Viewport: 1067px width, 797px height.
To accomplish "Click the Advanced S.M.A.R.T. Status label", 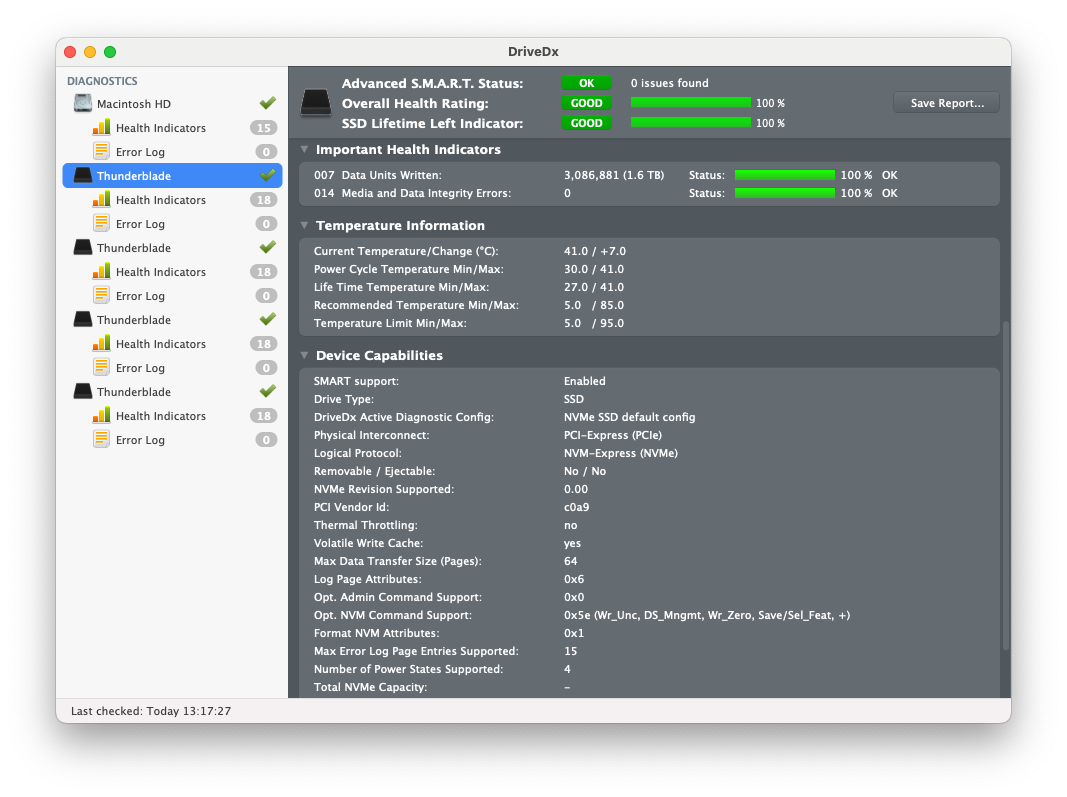I will tap(432, 84).
